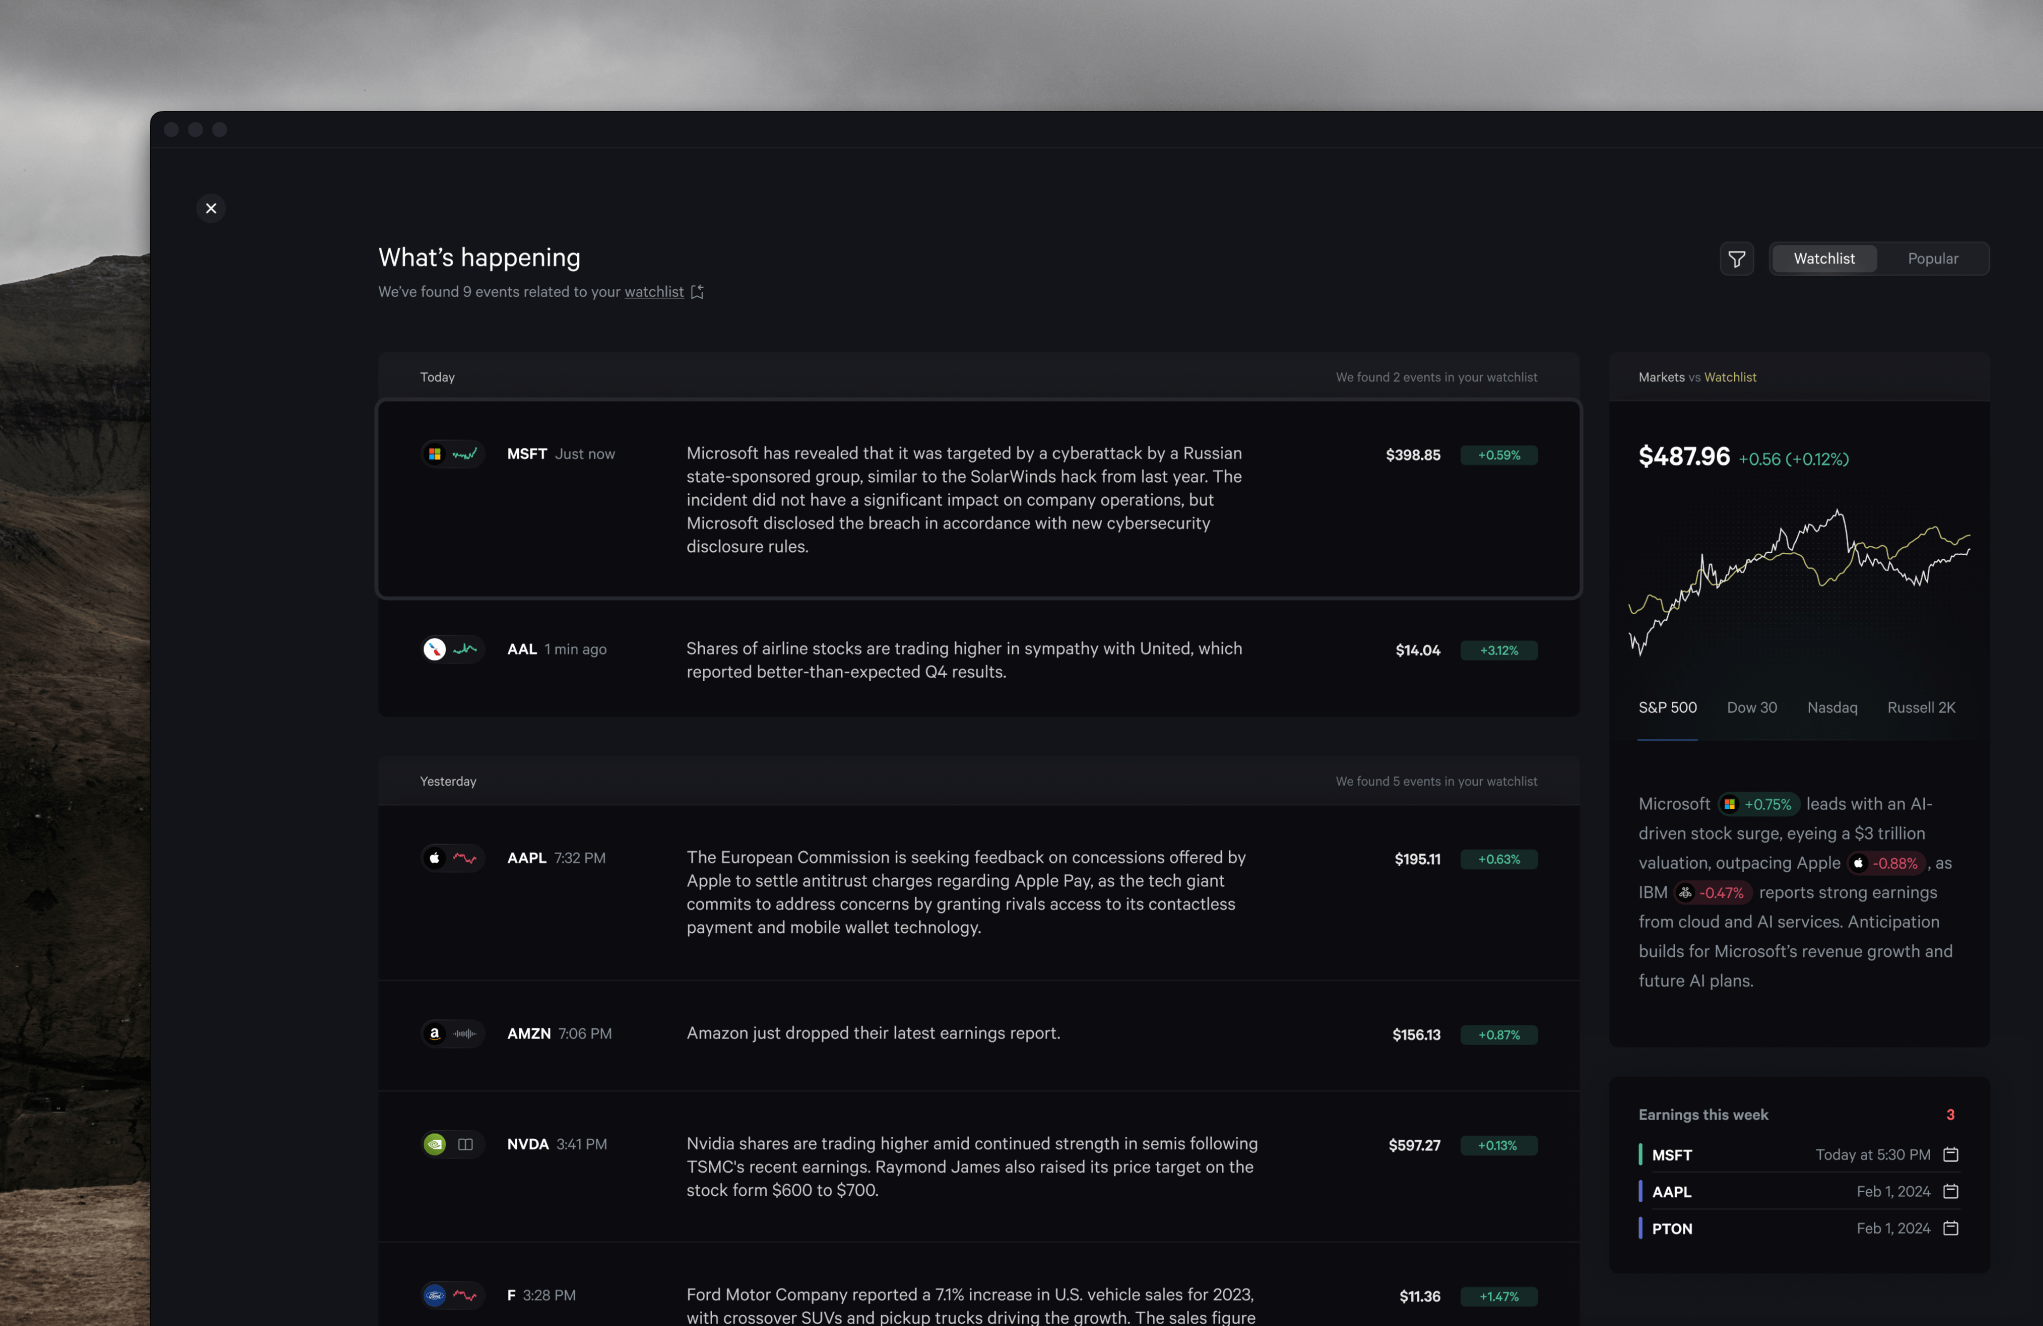2043x1326 pixels.
Task: Click the share icon next to watchlist
Action: (697, 292)
